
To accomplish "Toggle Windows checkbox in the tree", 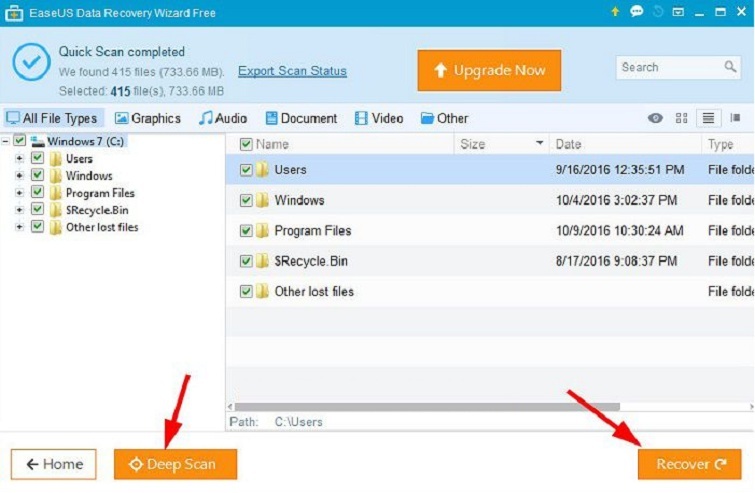I will 37,175.
